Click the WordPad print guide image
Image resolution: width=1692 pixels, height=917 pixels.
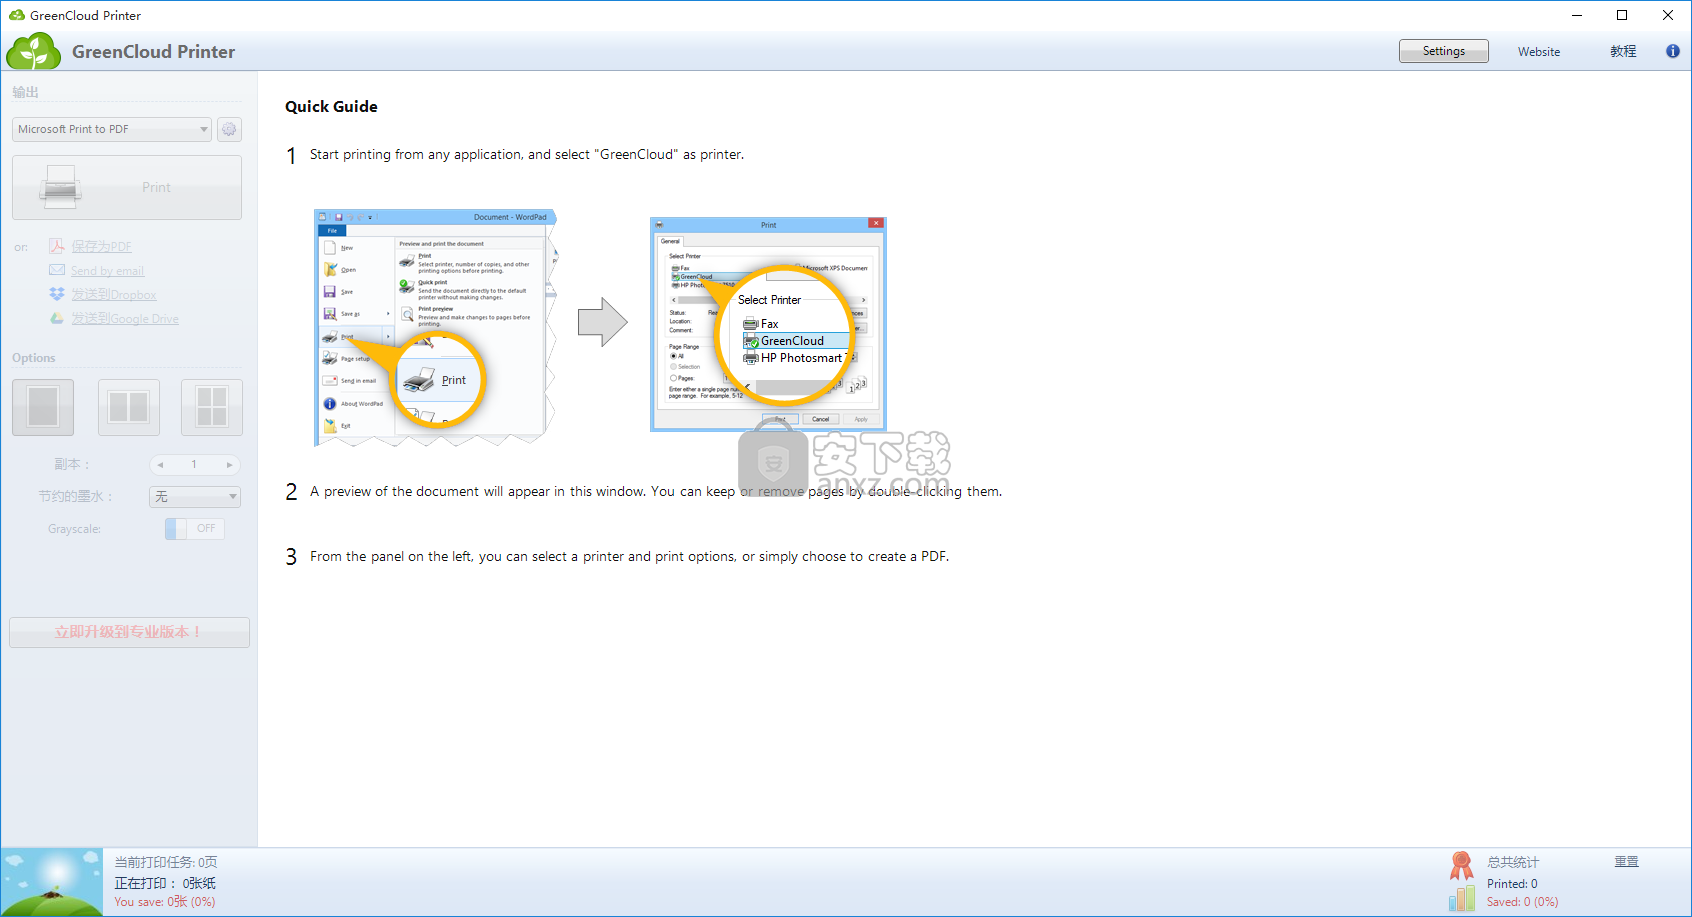click(436, 327)
